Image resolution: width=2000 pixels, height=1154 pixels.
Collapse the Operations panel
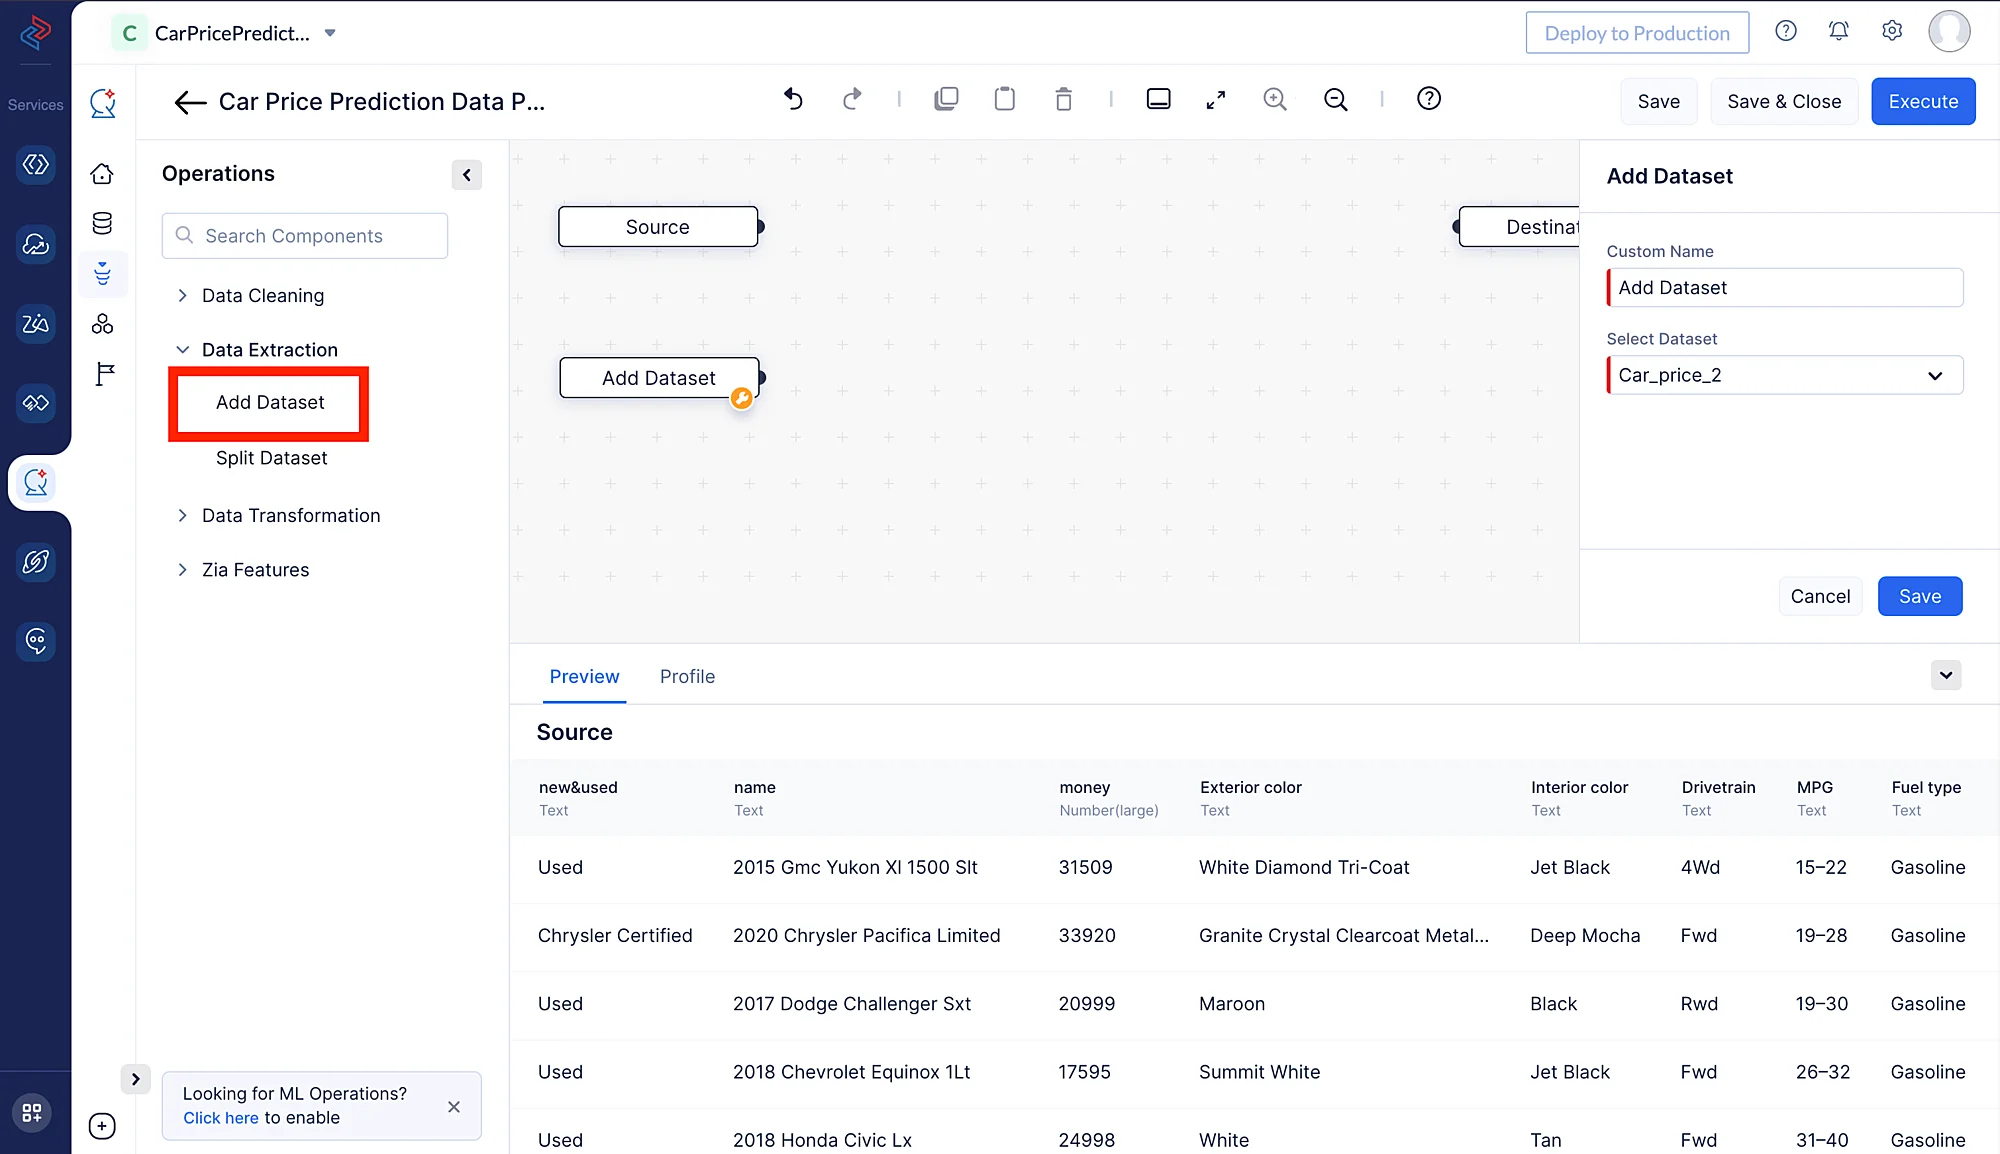[x=466, y=175]
